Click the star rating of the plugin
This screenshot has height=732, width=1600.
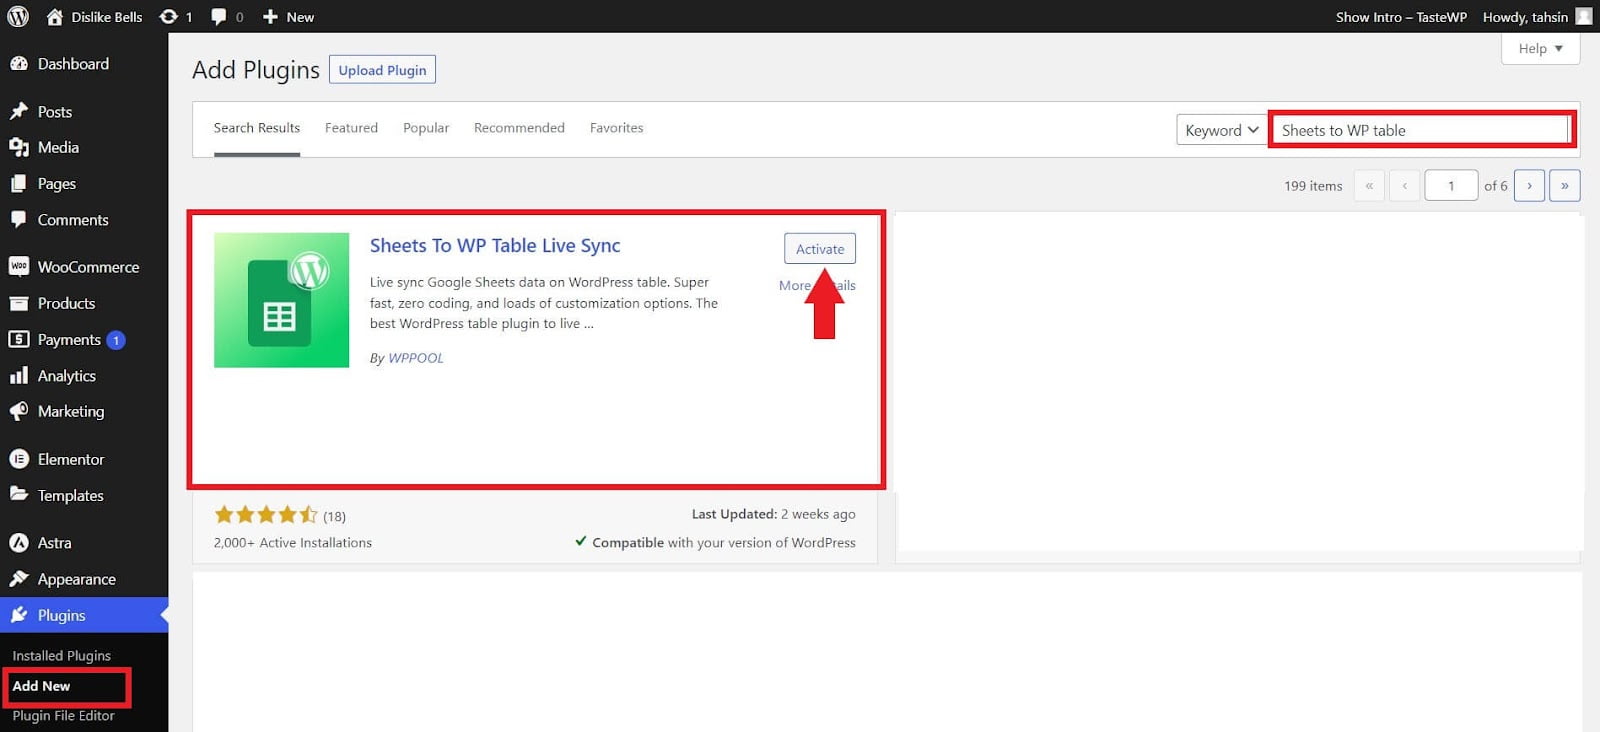click(x=266, y=515)
